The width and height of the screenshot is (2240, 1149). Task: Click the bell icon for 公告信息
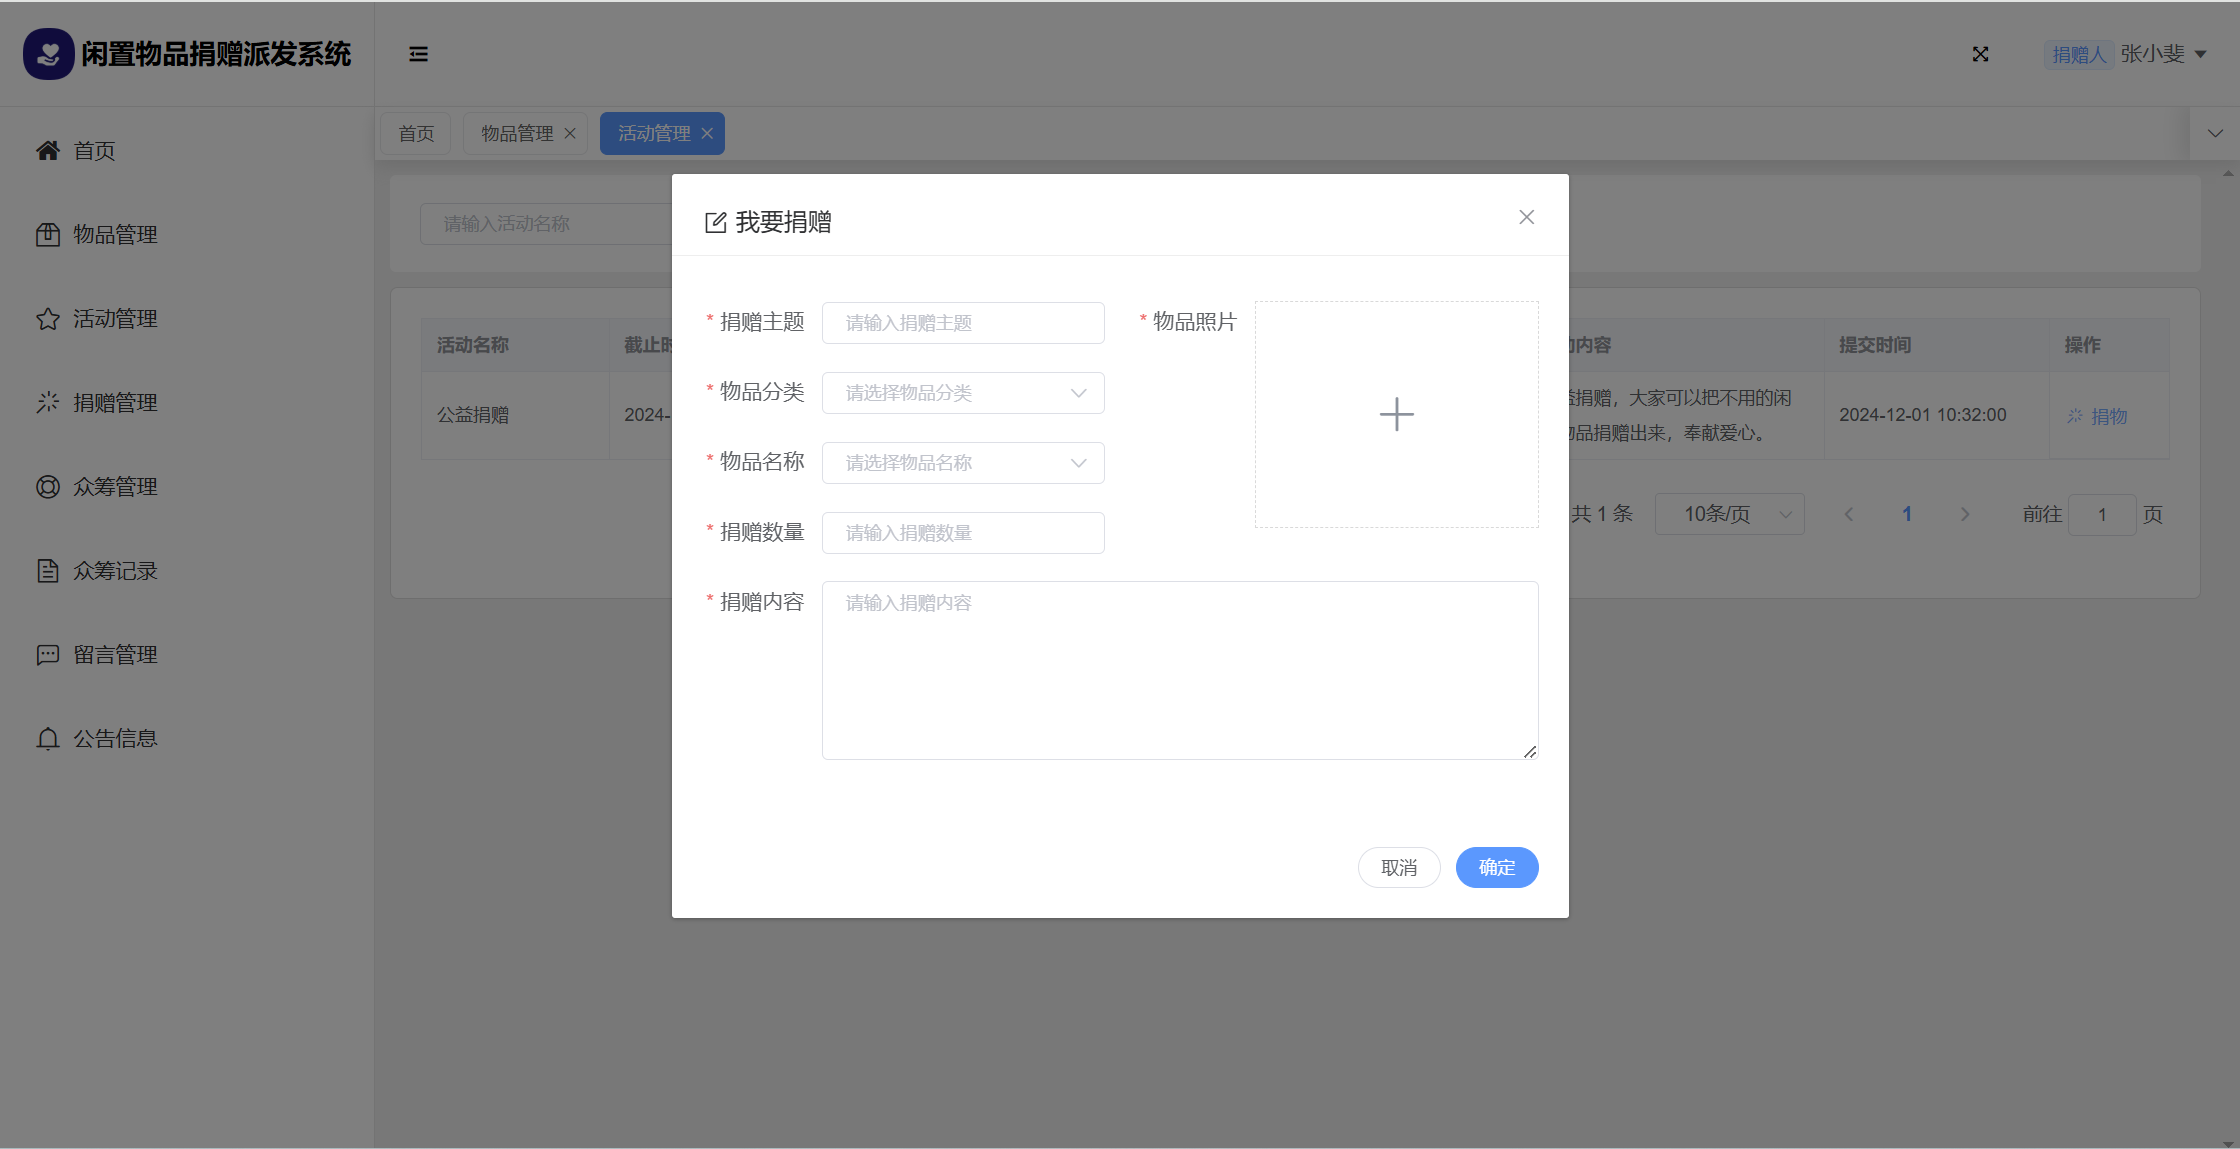[x=48, y=739]
